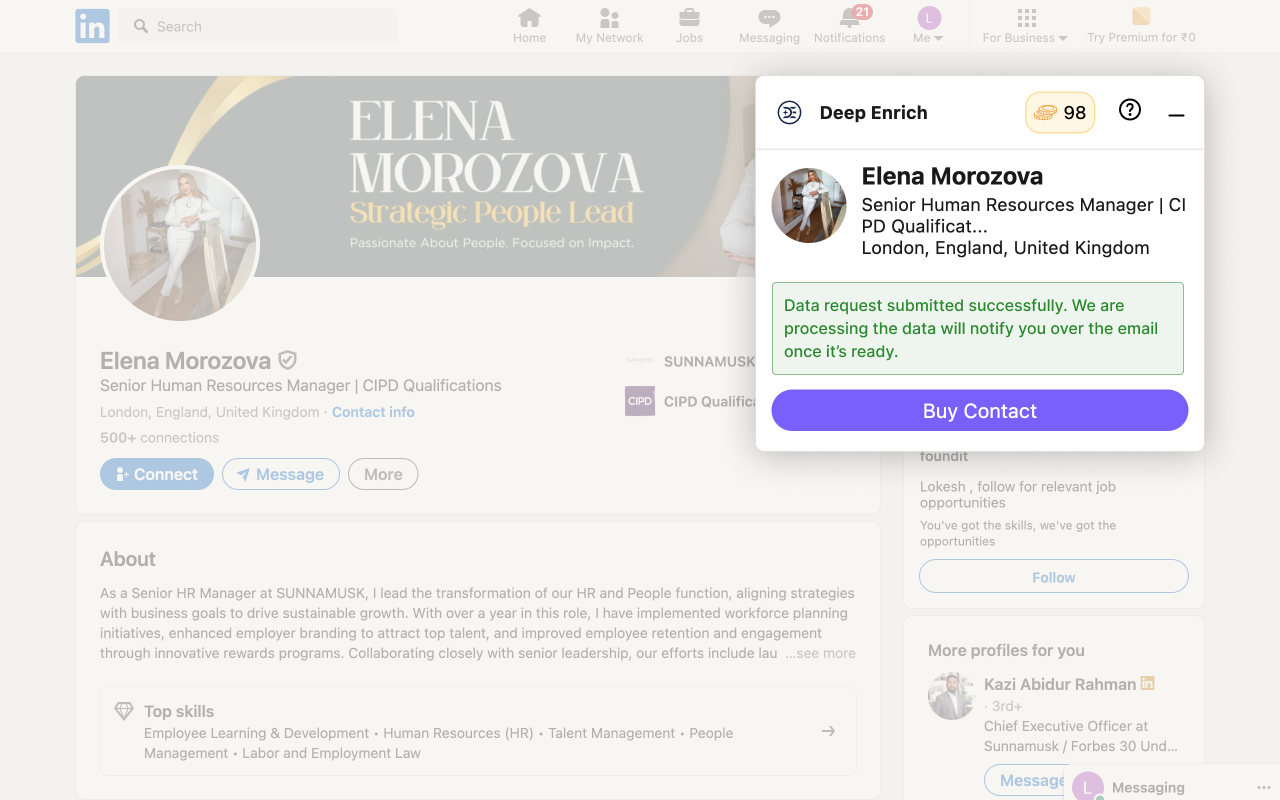The height and width of the screenshot is (800, 1280).
Task: Open My Network icon
Action: coord(609,18)
